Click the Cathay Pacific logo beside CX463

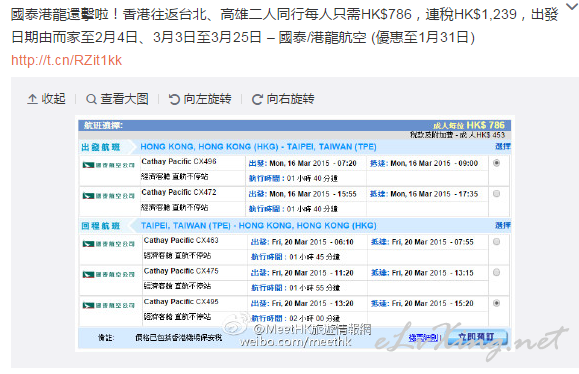[109, 244]
